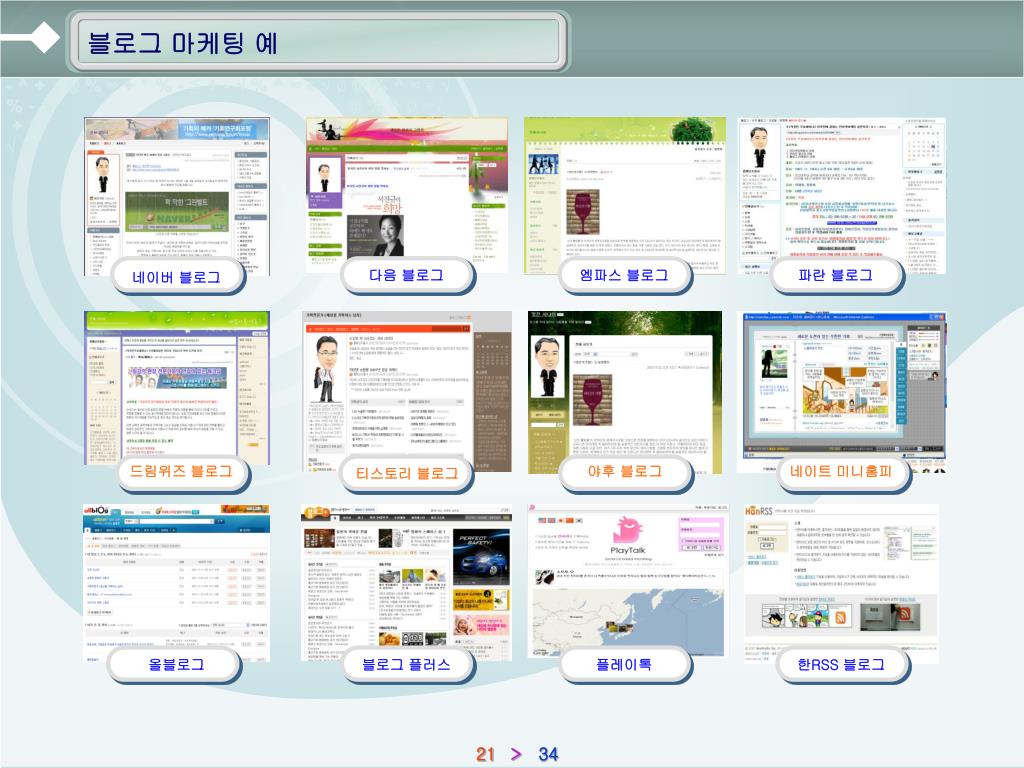1024x768 pixels.
Task: Click the current page number 21
Action: tap(485, 754)
